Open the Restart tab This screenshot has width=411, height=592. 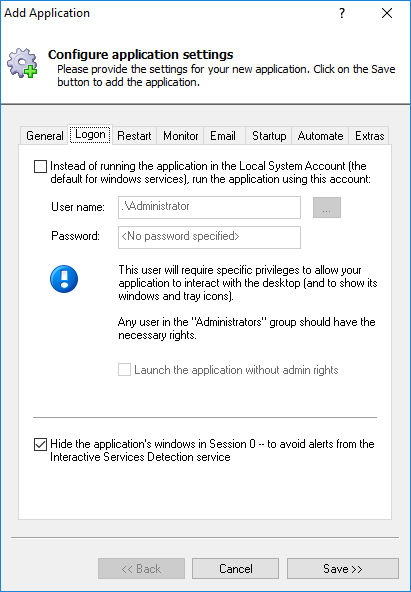(x=134, y=136)
